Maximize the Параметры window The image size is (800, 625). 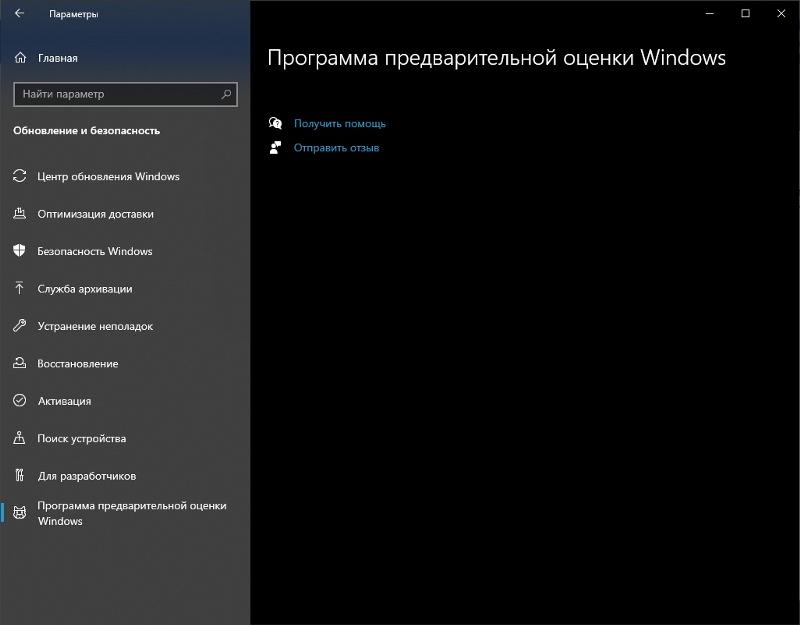click(x=745, y=13)
